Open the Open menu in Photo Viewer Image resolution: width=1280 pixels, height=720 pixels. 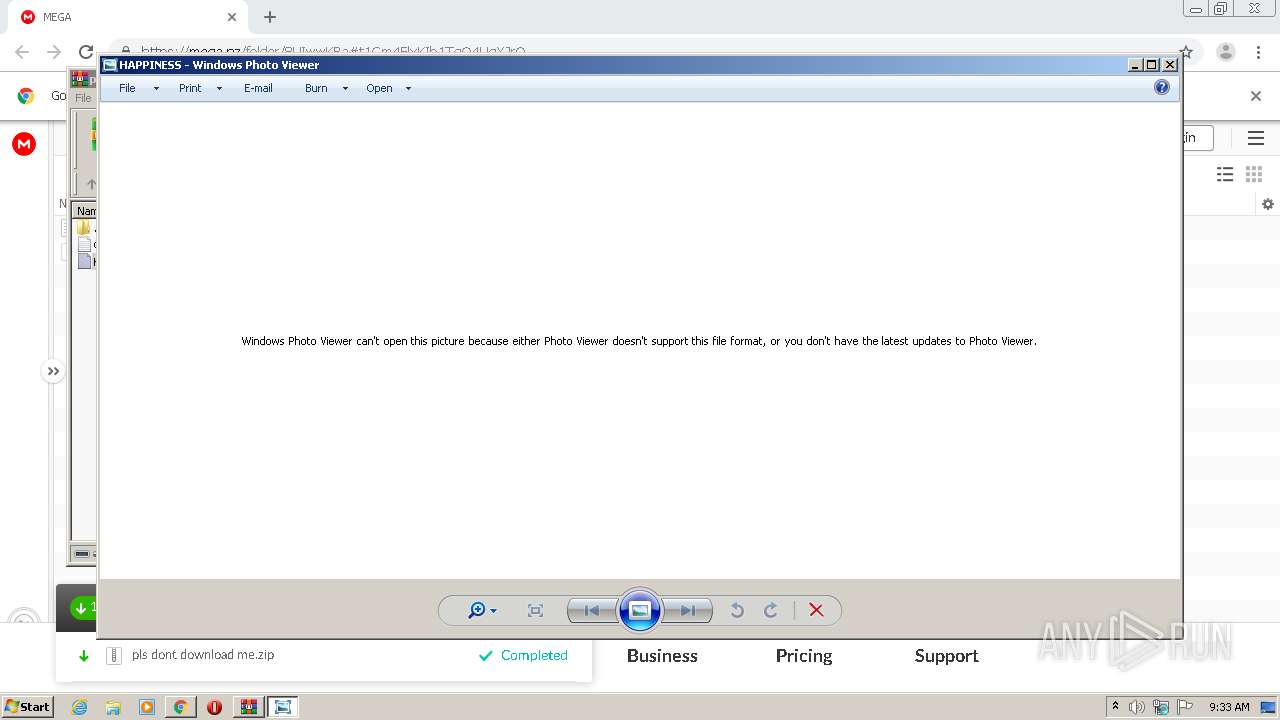tap(379, 88)
